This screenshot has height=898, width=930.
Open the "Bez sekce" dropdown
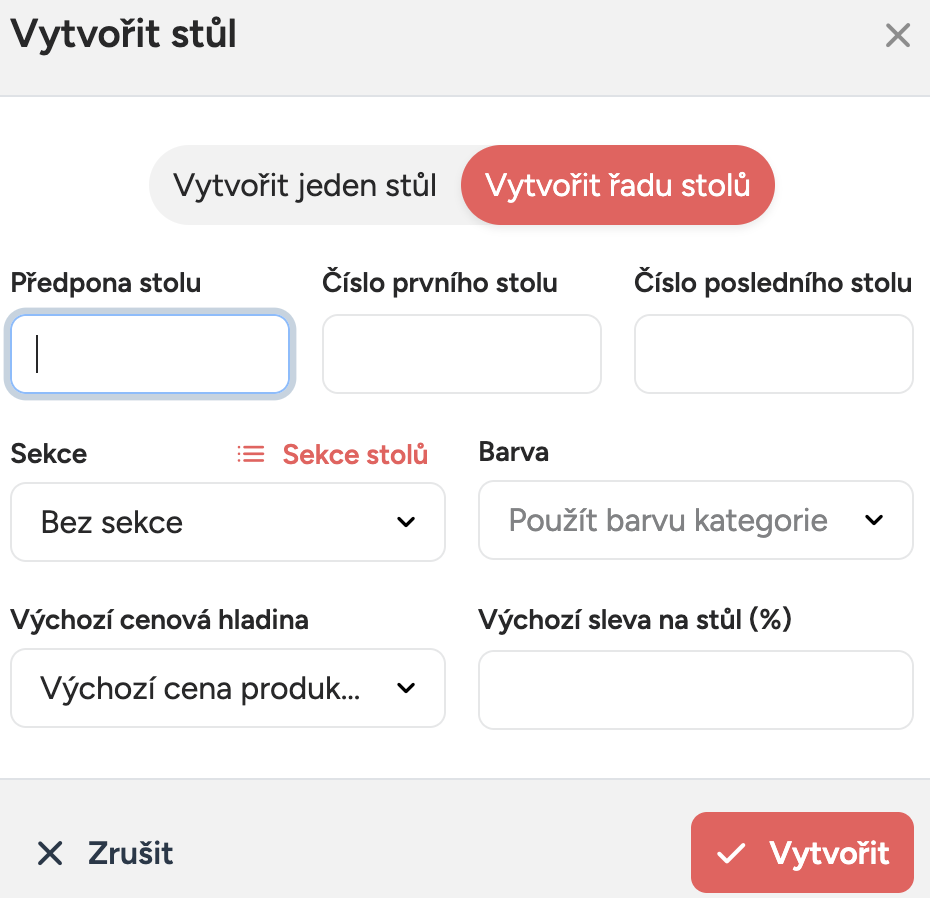pyautogui.click(x=227, y=521)
